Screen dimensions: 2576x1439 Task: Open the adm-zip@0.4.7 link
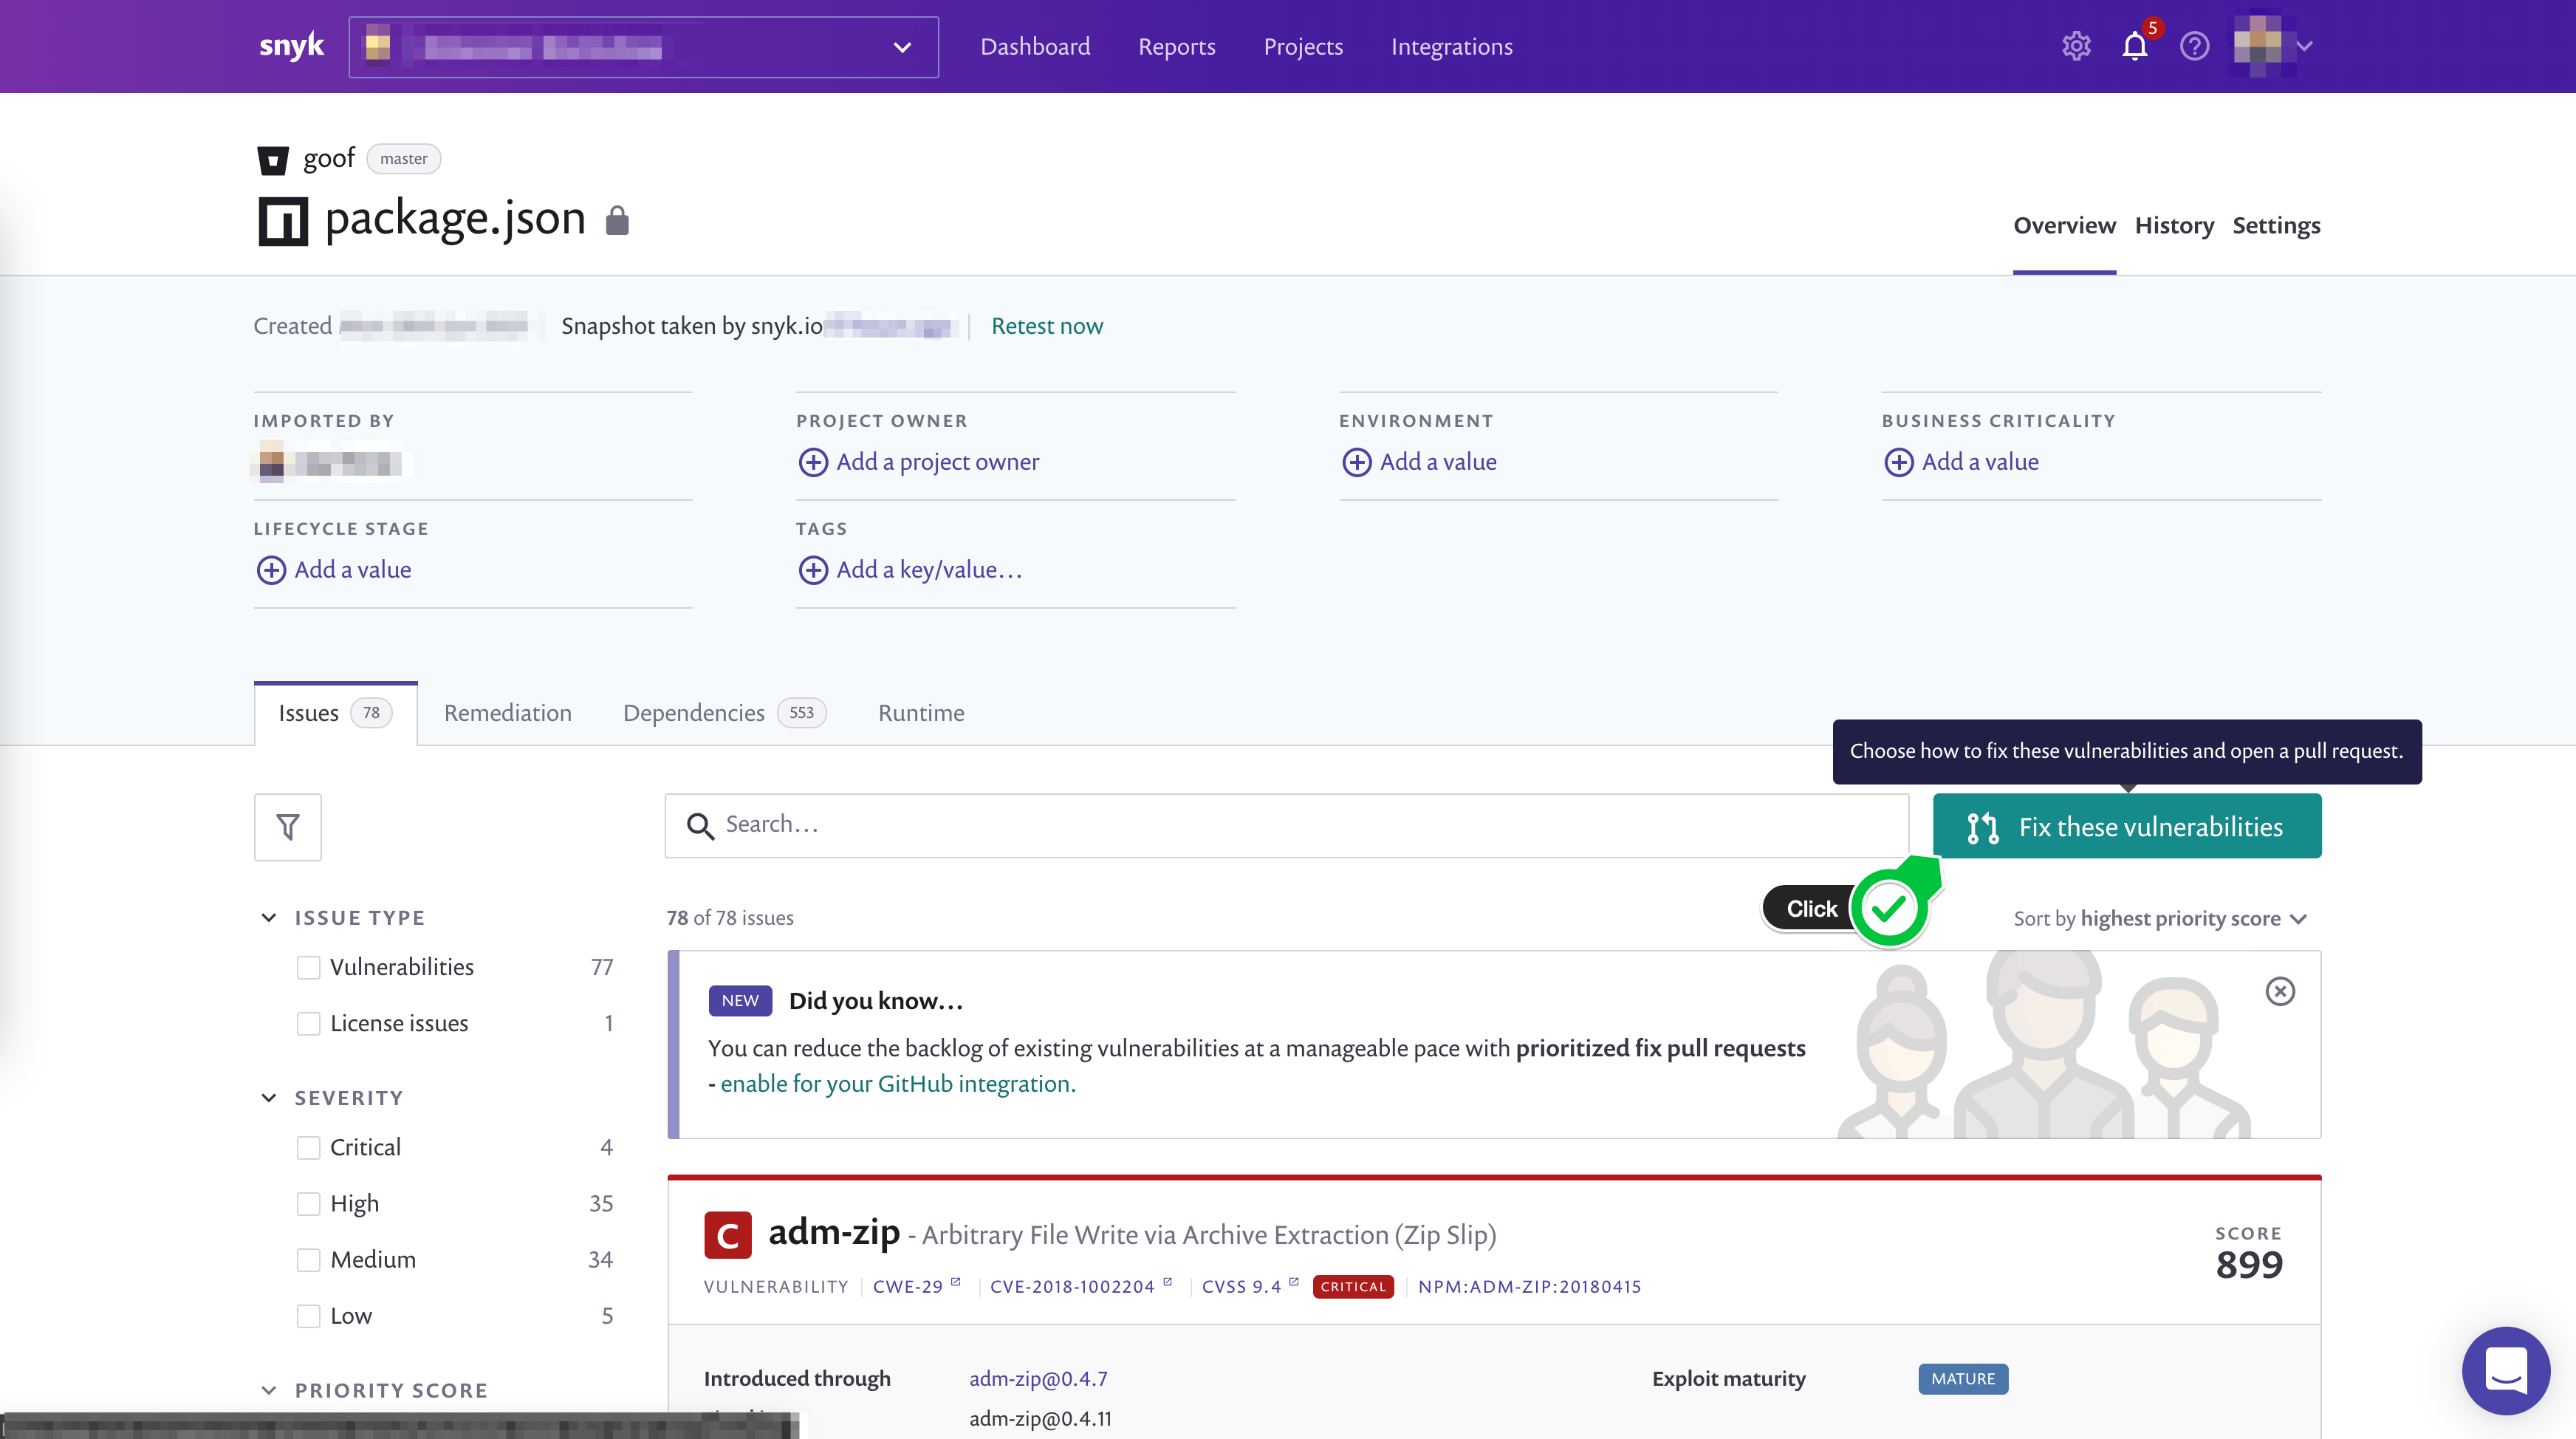1038,1378
